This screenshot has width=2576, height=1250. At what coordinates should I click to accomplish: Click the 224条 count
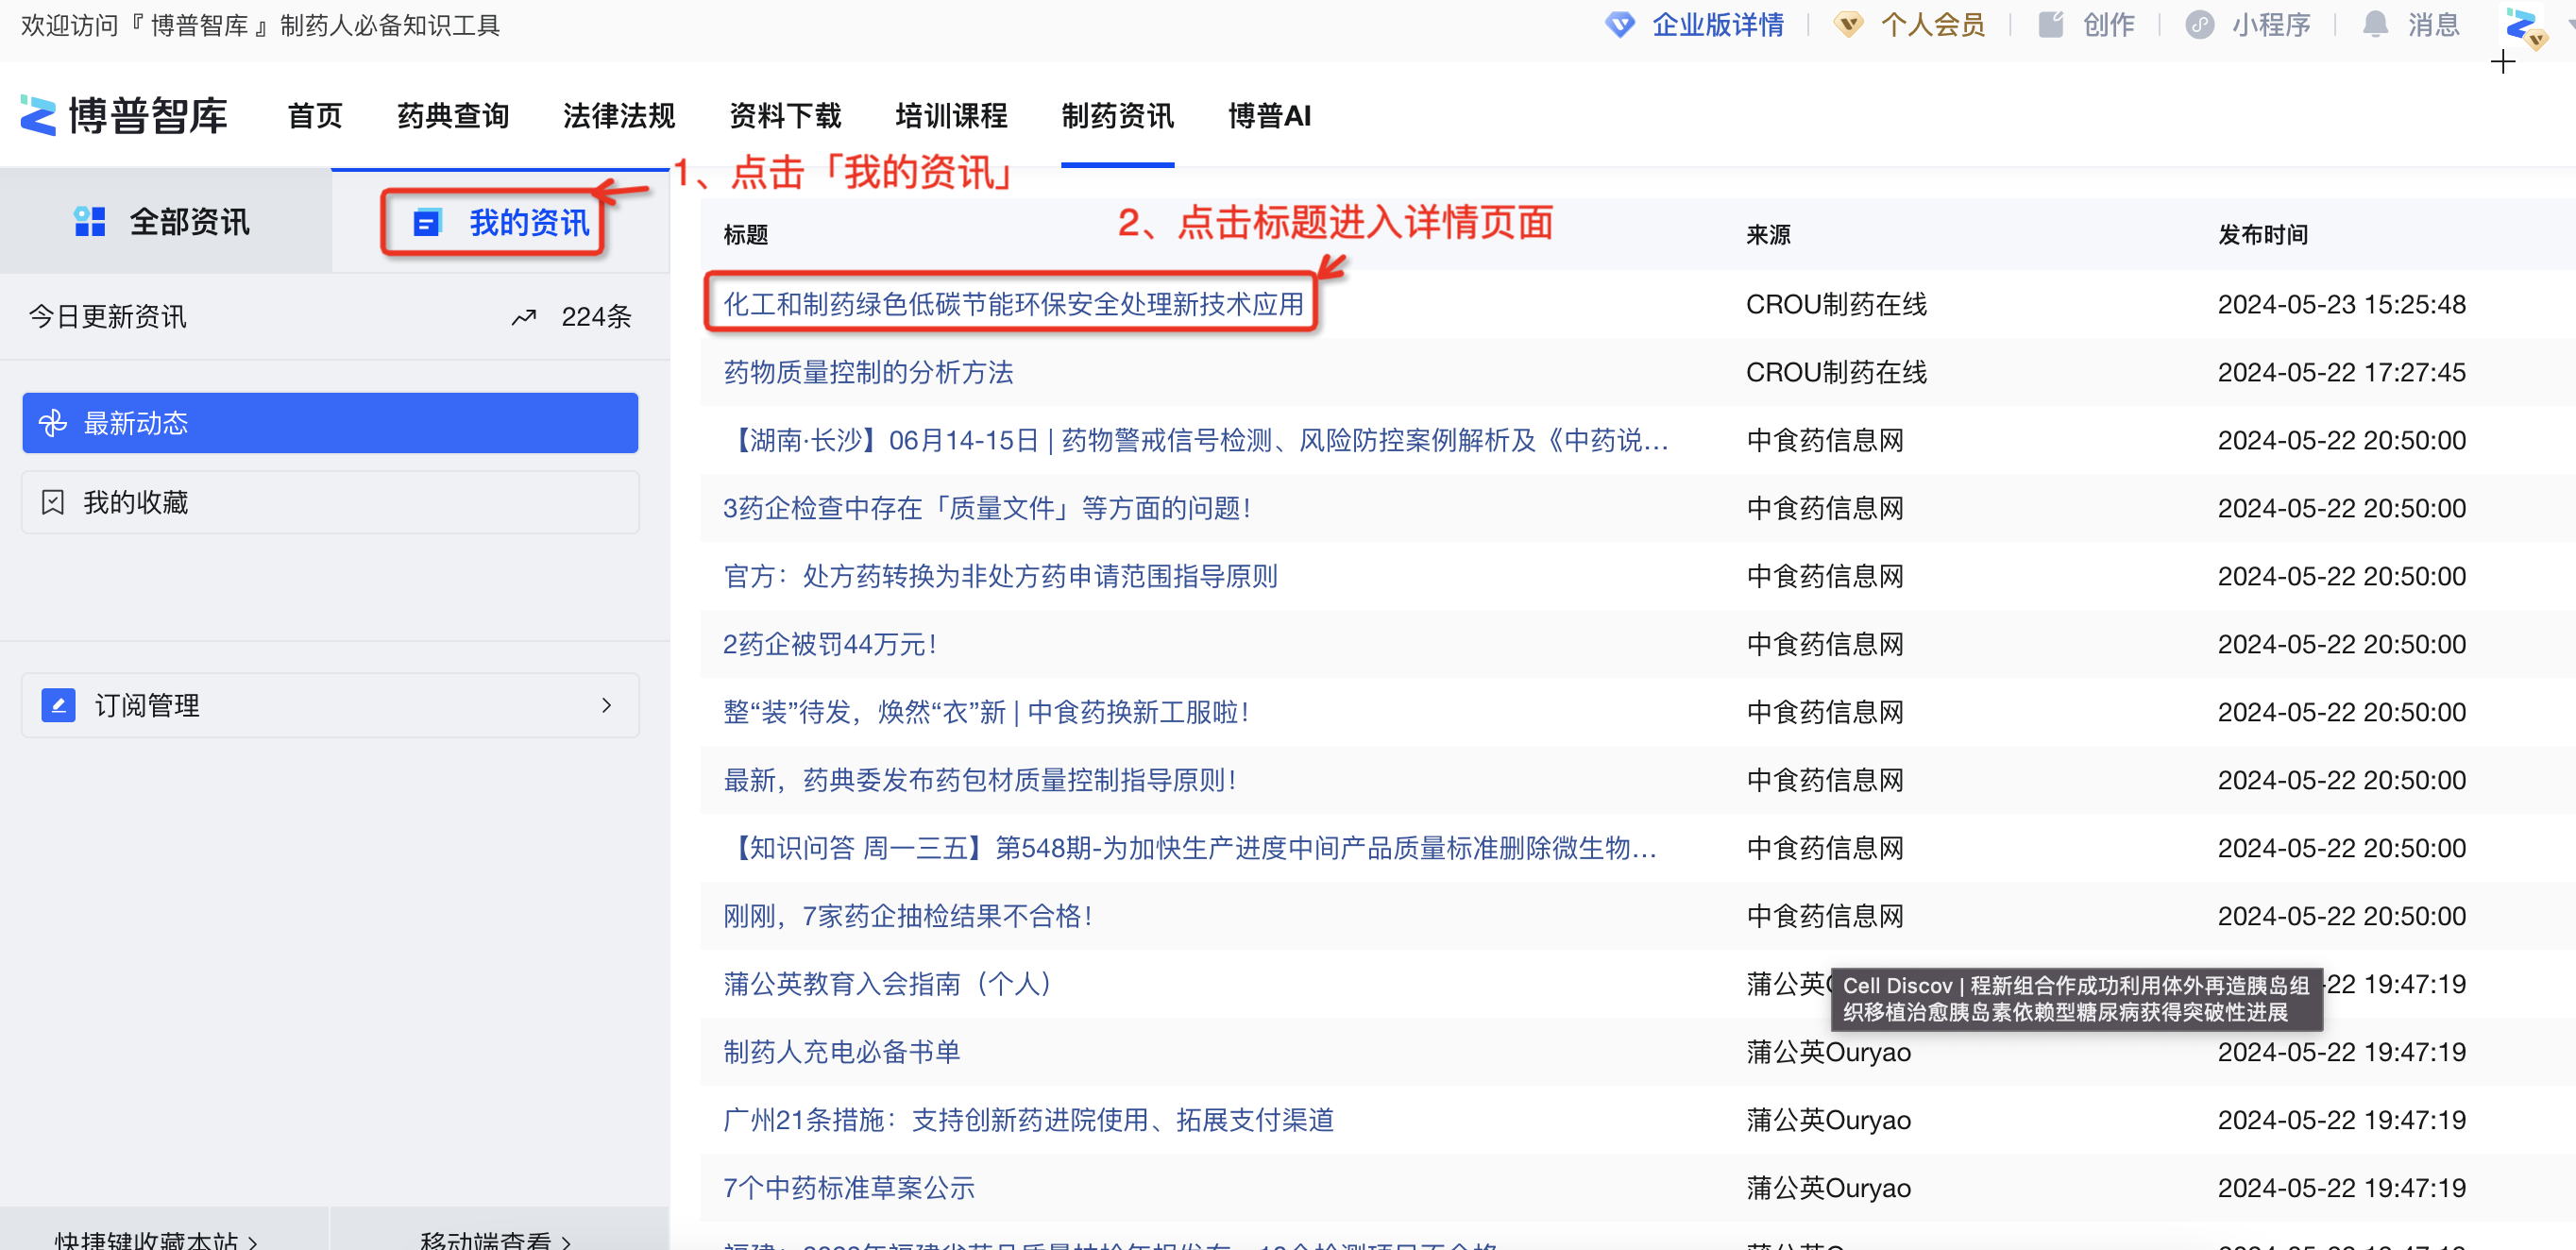[596, 317]
